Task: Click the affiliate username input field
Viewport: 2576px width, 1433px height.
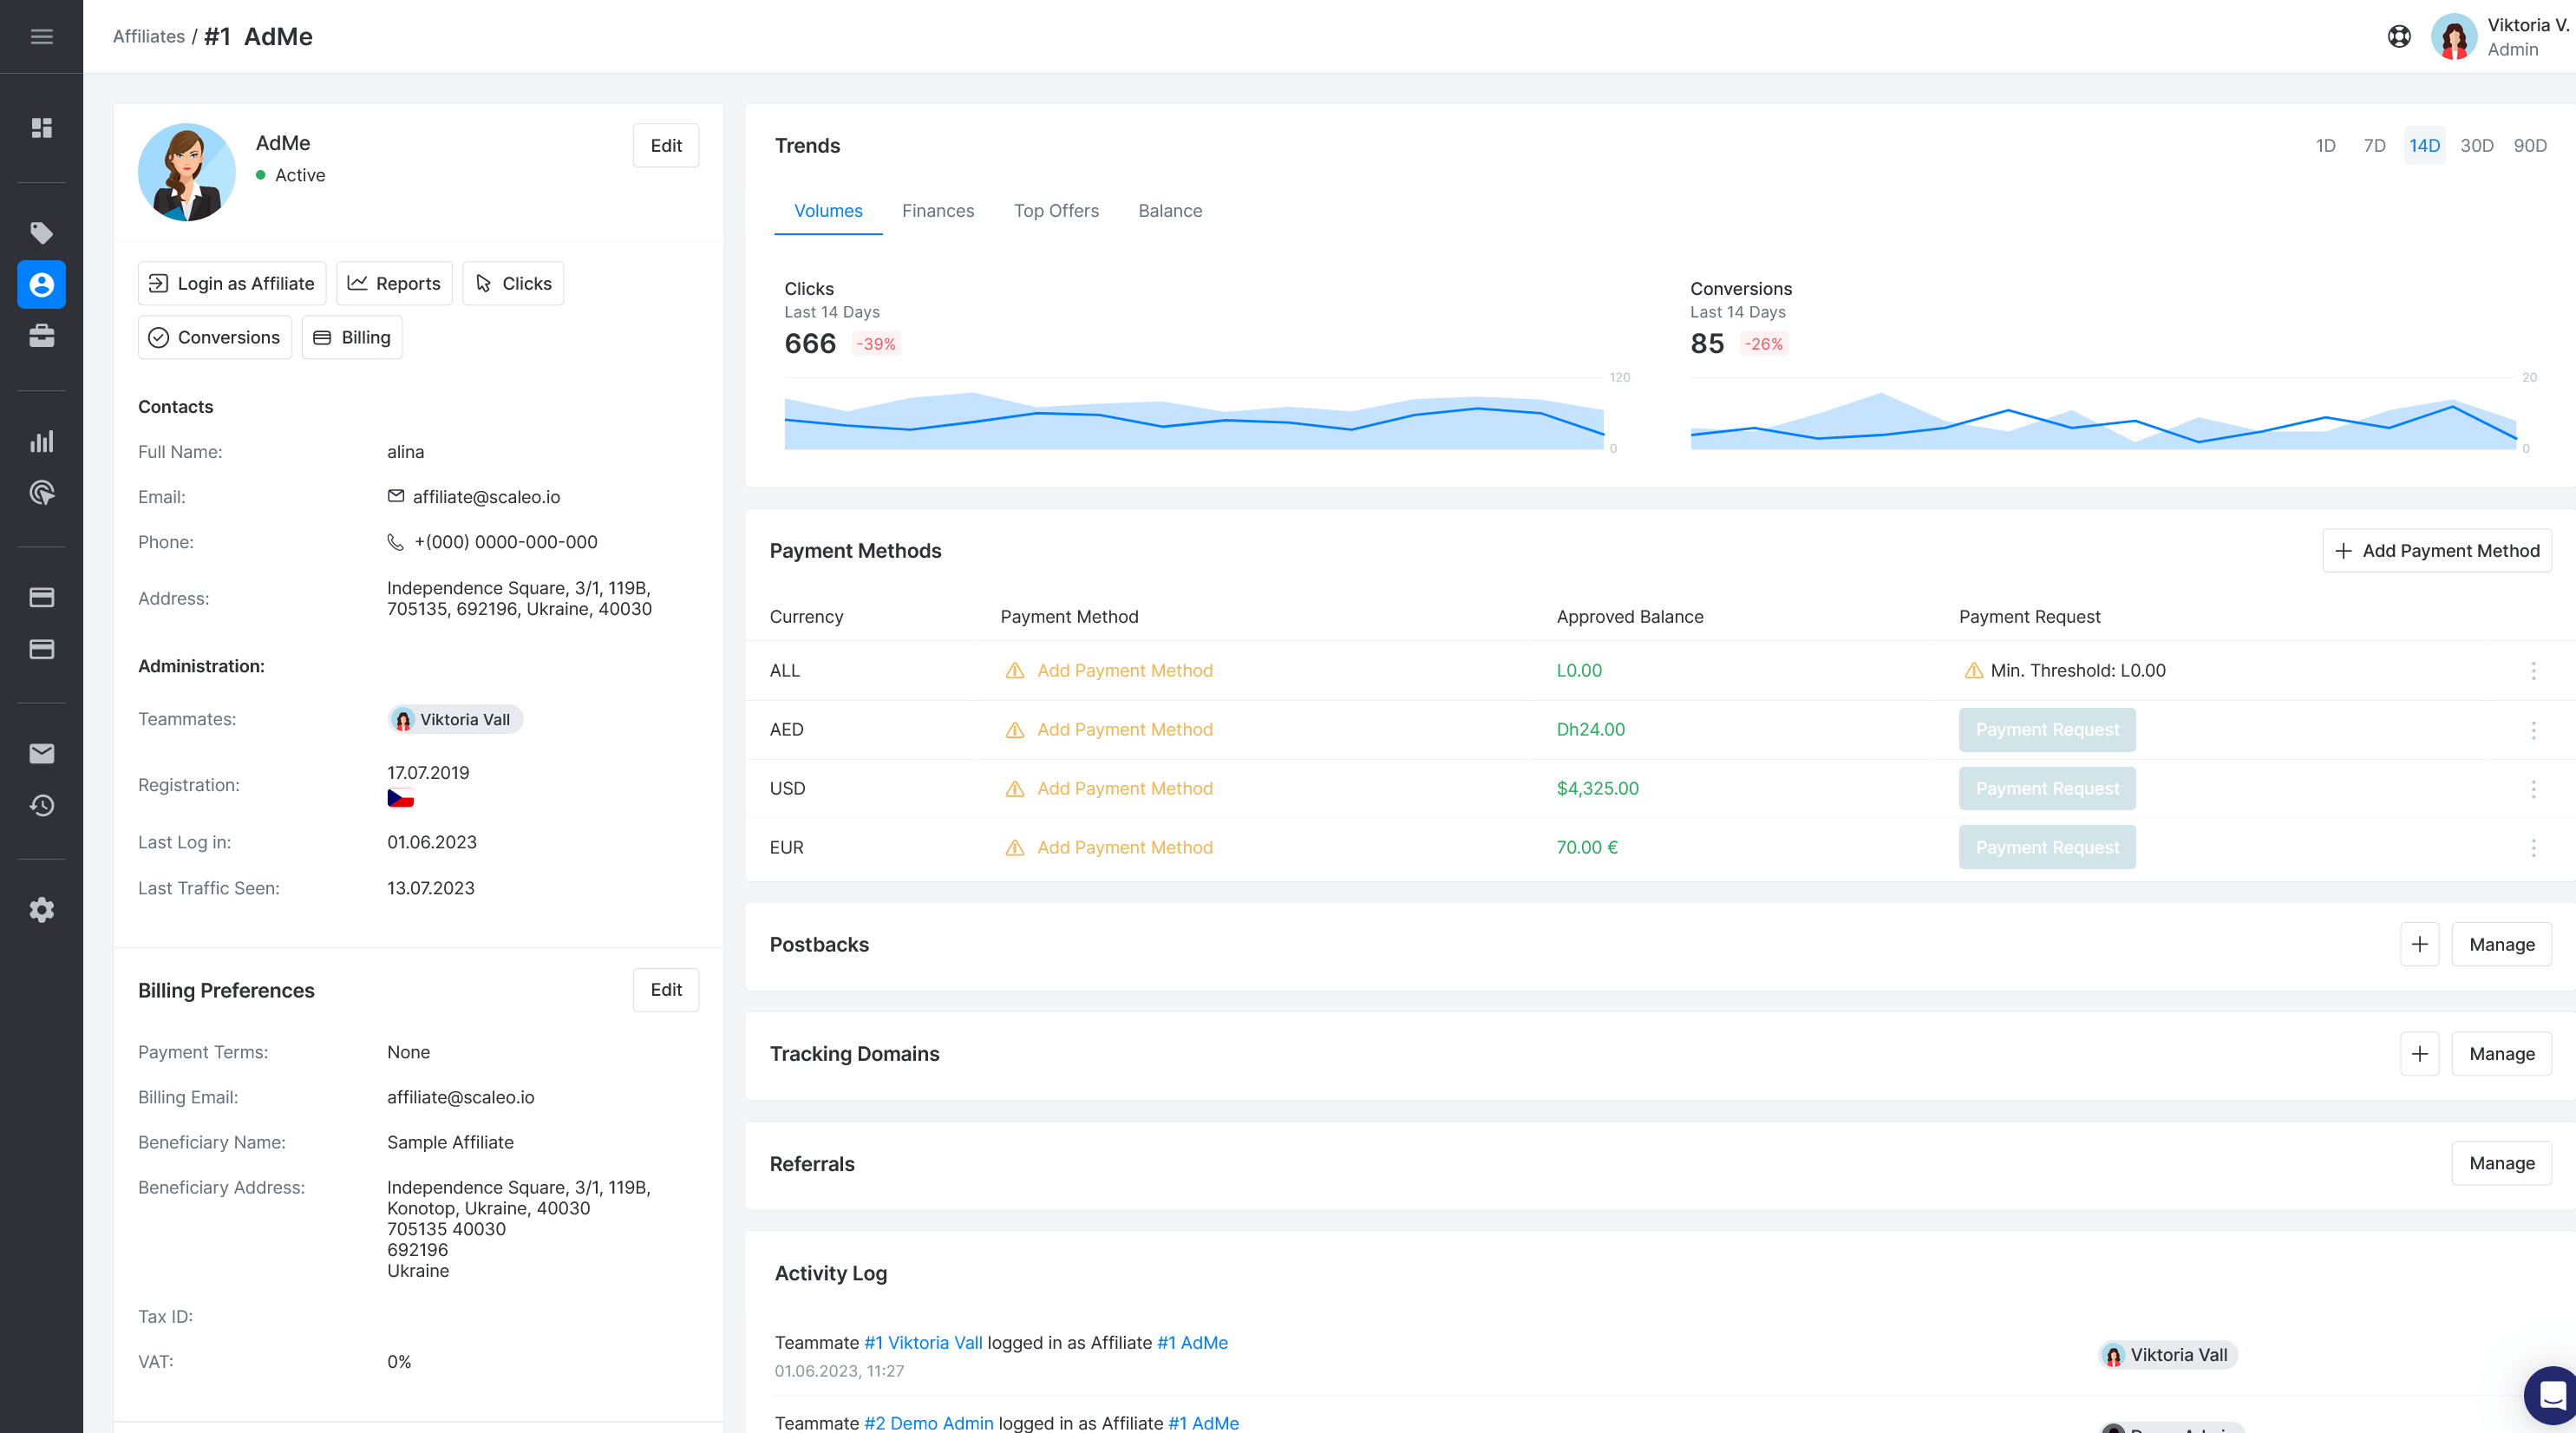Action: [x=280, y=141]
